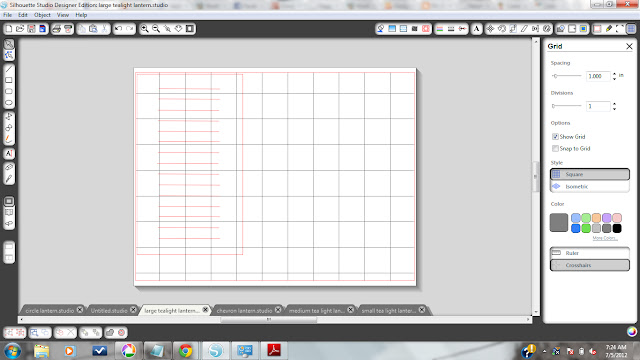
Task: Select the Rectangle drawing tool
Action: click(x=9, y=80)
